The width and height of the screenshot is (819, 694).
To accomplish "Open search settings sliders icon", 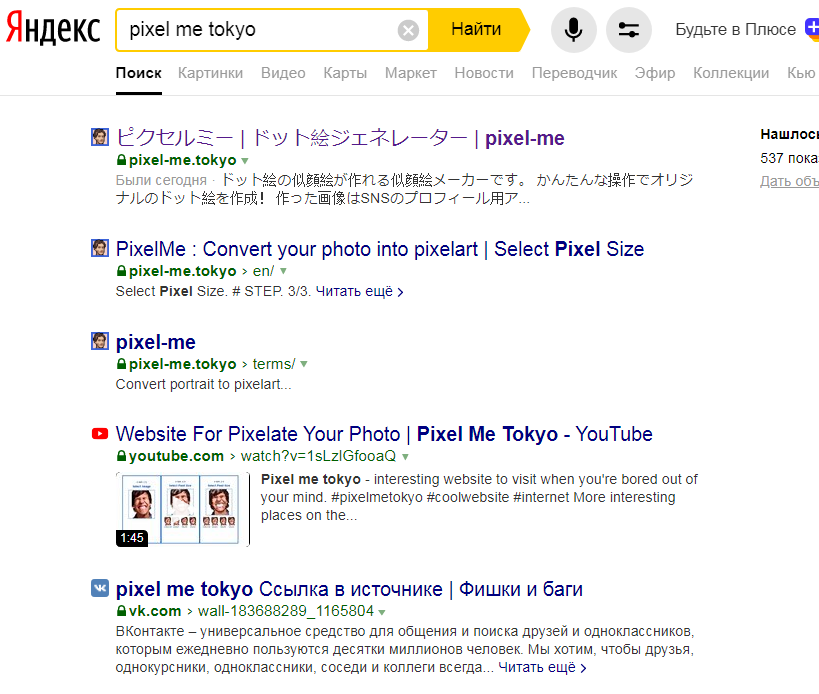I will coord(628,30).
